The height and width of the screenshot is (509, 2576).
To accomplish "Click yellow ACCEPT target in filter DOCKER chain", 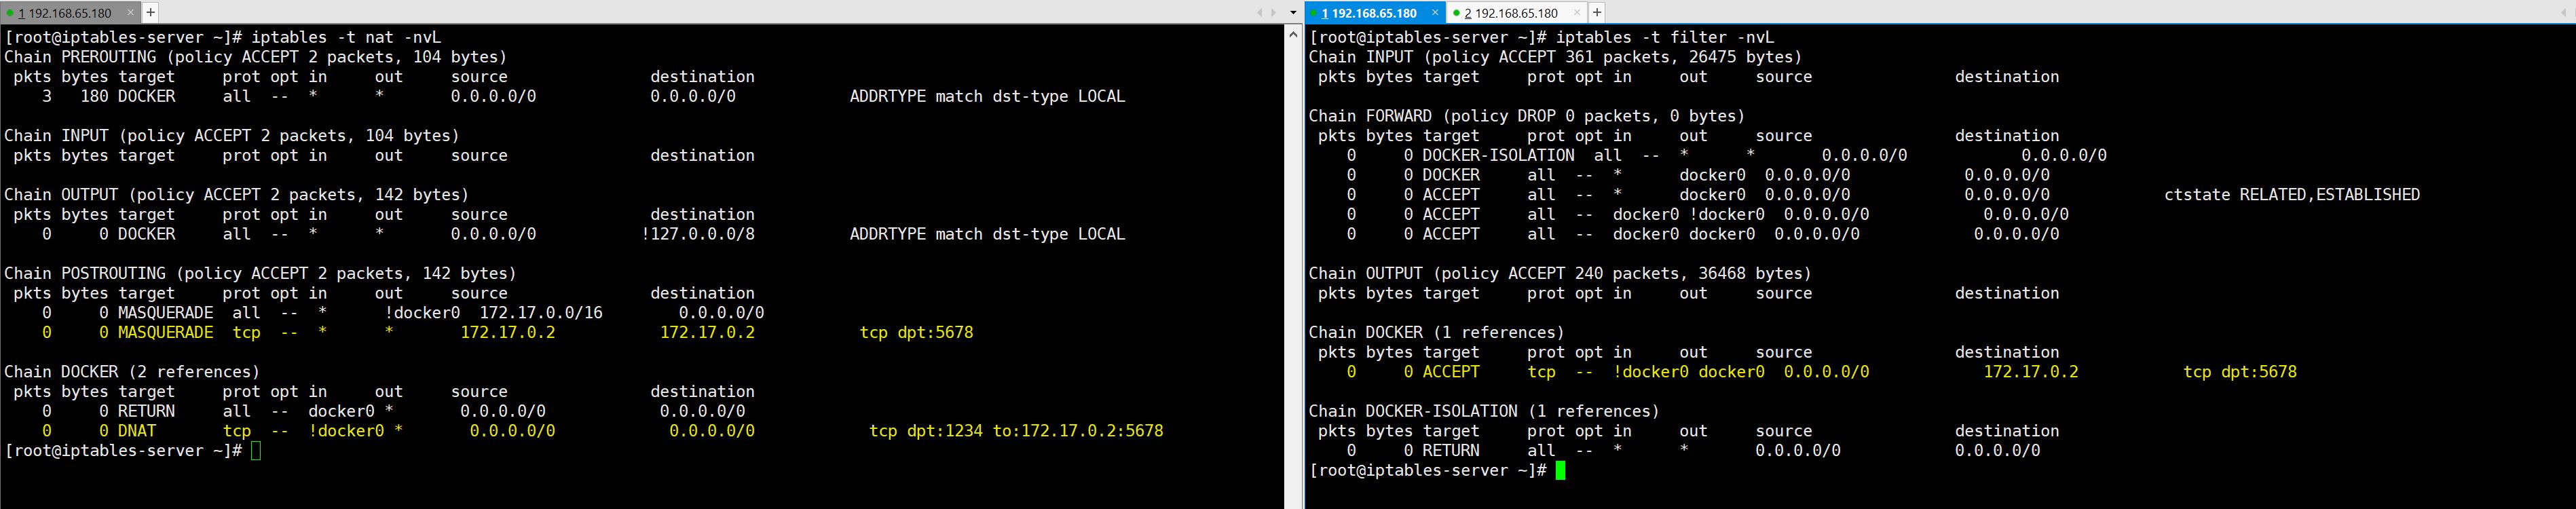I will 1451,372.
